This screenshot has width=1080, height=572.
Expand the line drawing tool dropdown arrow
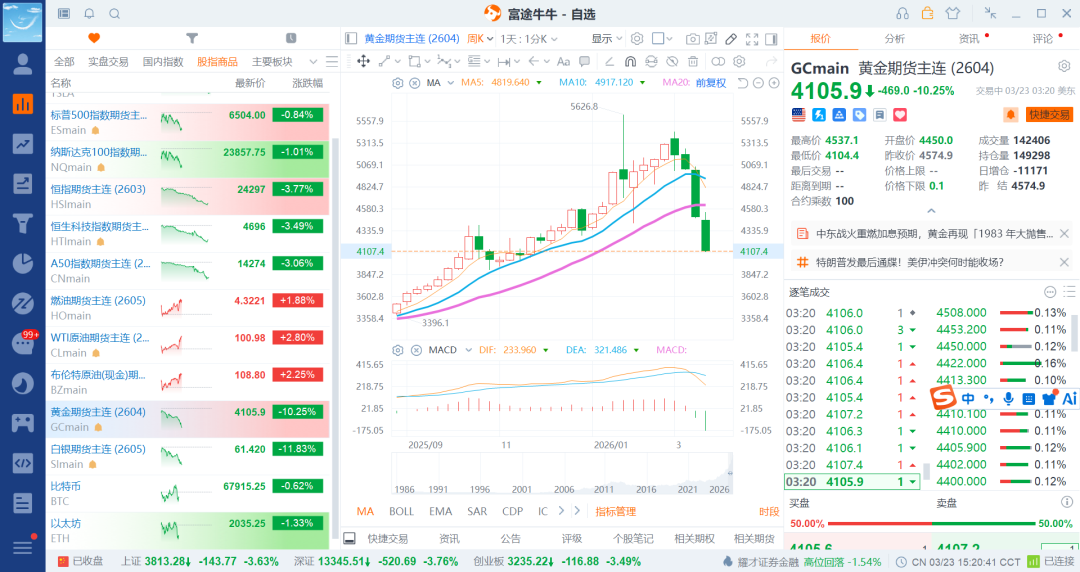pyautogui.click(x=397, y=62)
